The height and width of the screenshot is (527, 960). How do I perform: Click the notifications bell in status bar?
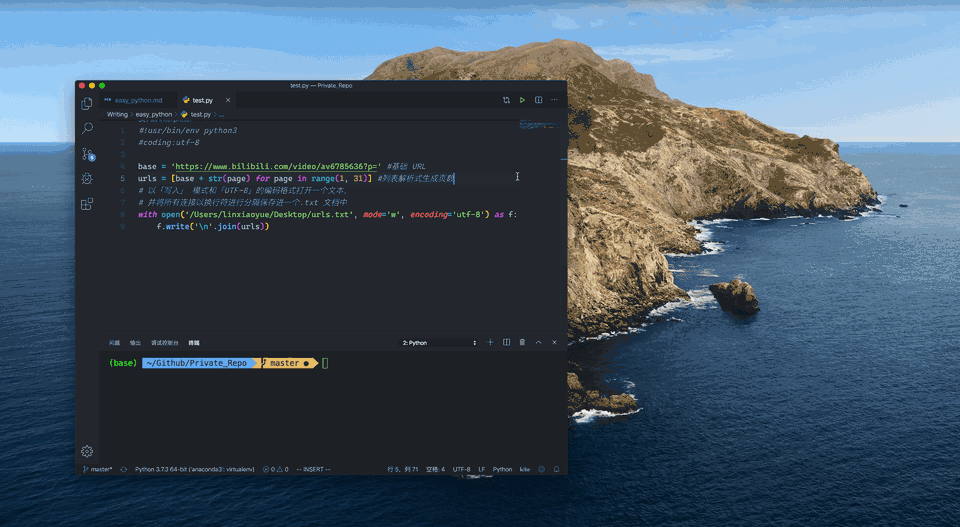557,469
